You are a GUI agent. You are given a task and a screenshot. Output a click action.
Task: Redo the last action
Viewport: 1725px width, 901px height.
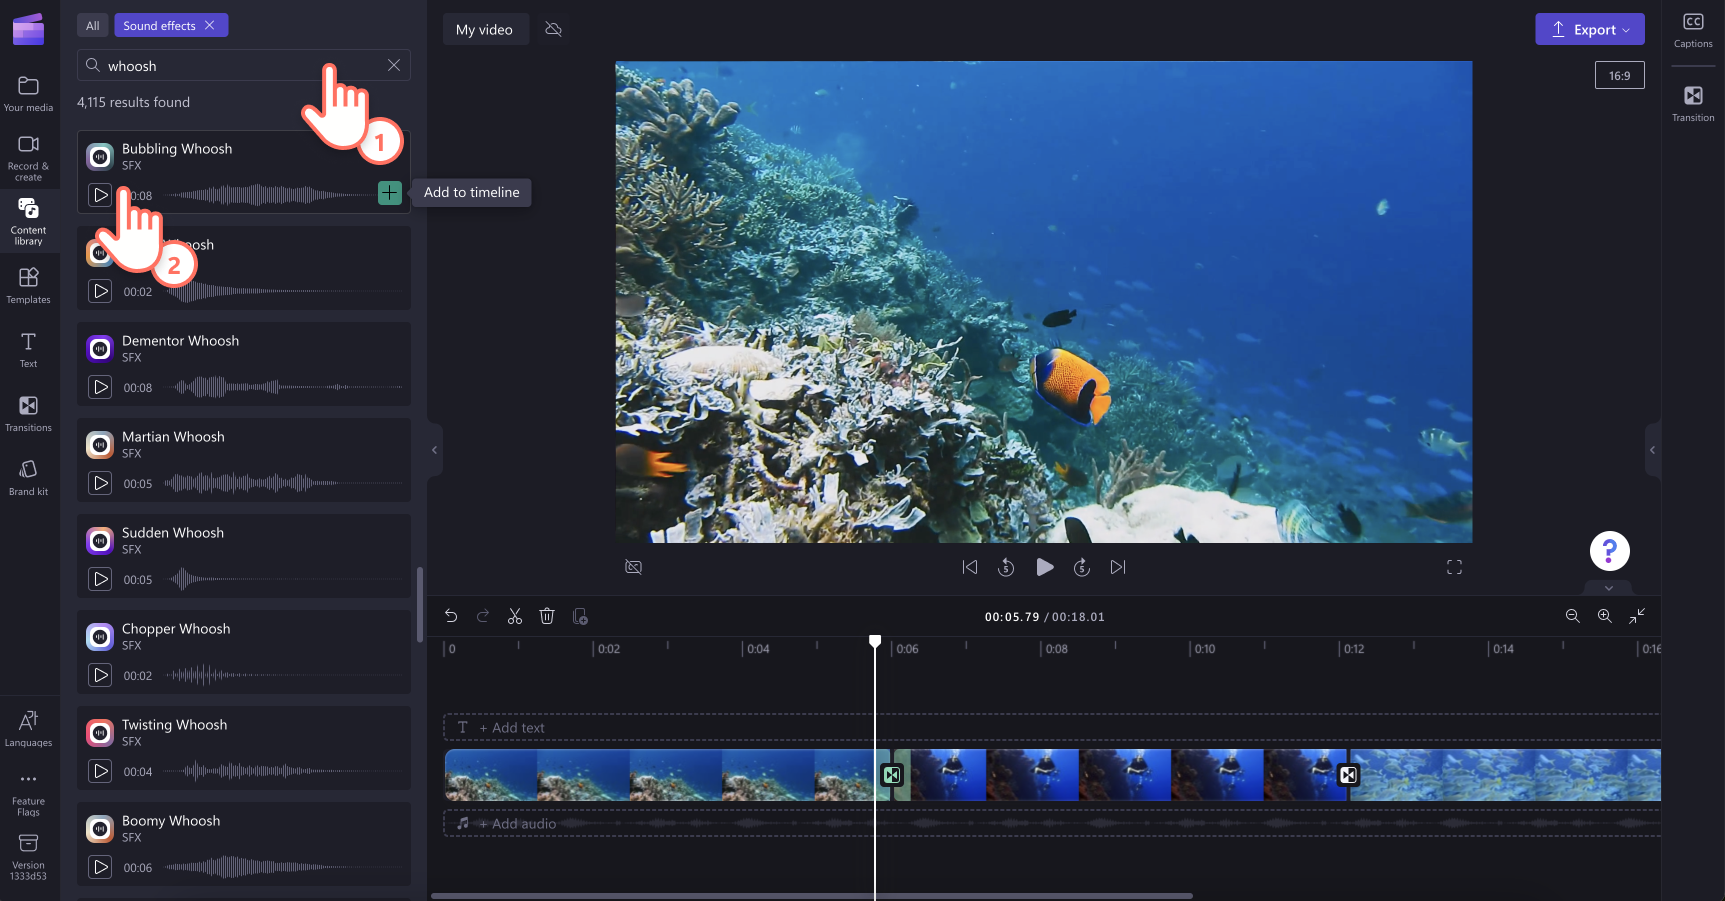click(x=483, y=616)
